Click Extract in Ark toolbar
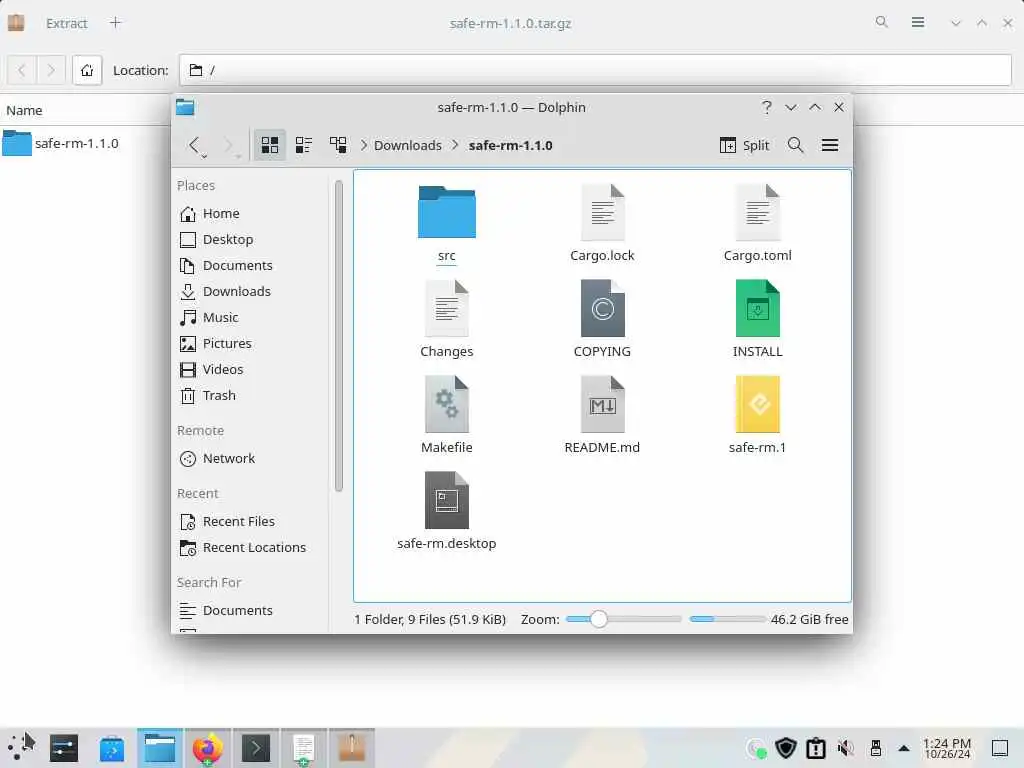Viewport: 1024px width, 768px height. tap(66, 24)
